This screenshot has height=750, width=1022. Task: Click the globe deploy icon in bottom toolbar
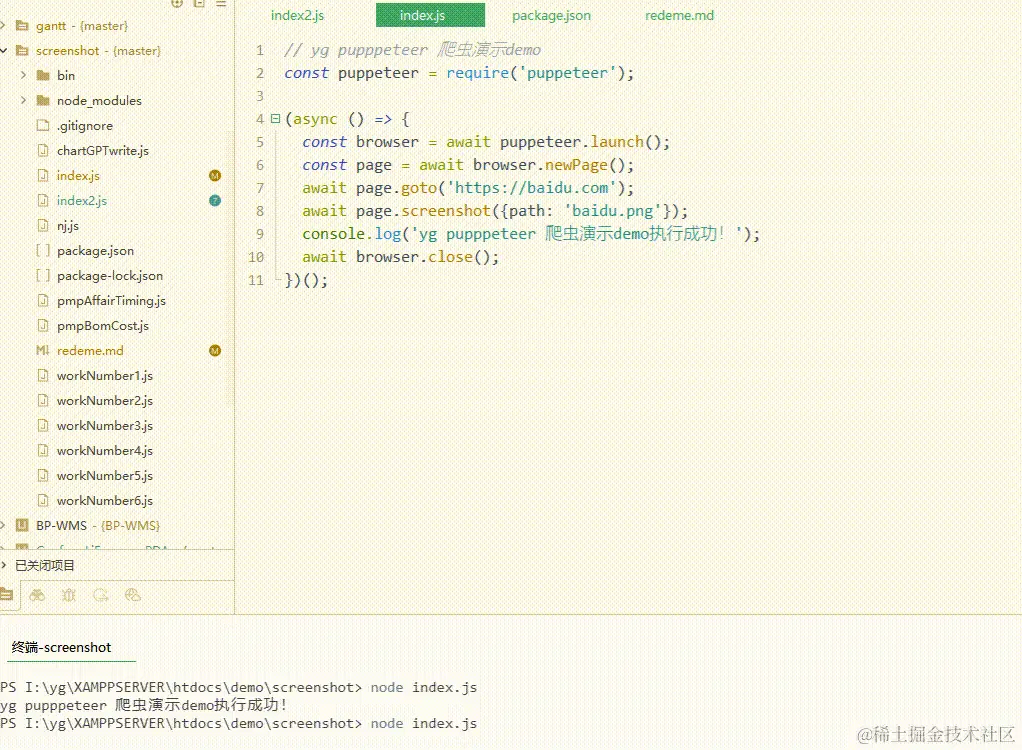(133, 595)
